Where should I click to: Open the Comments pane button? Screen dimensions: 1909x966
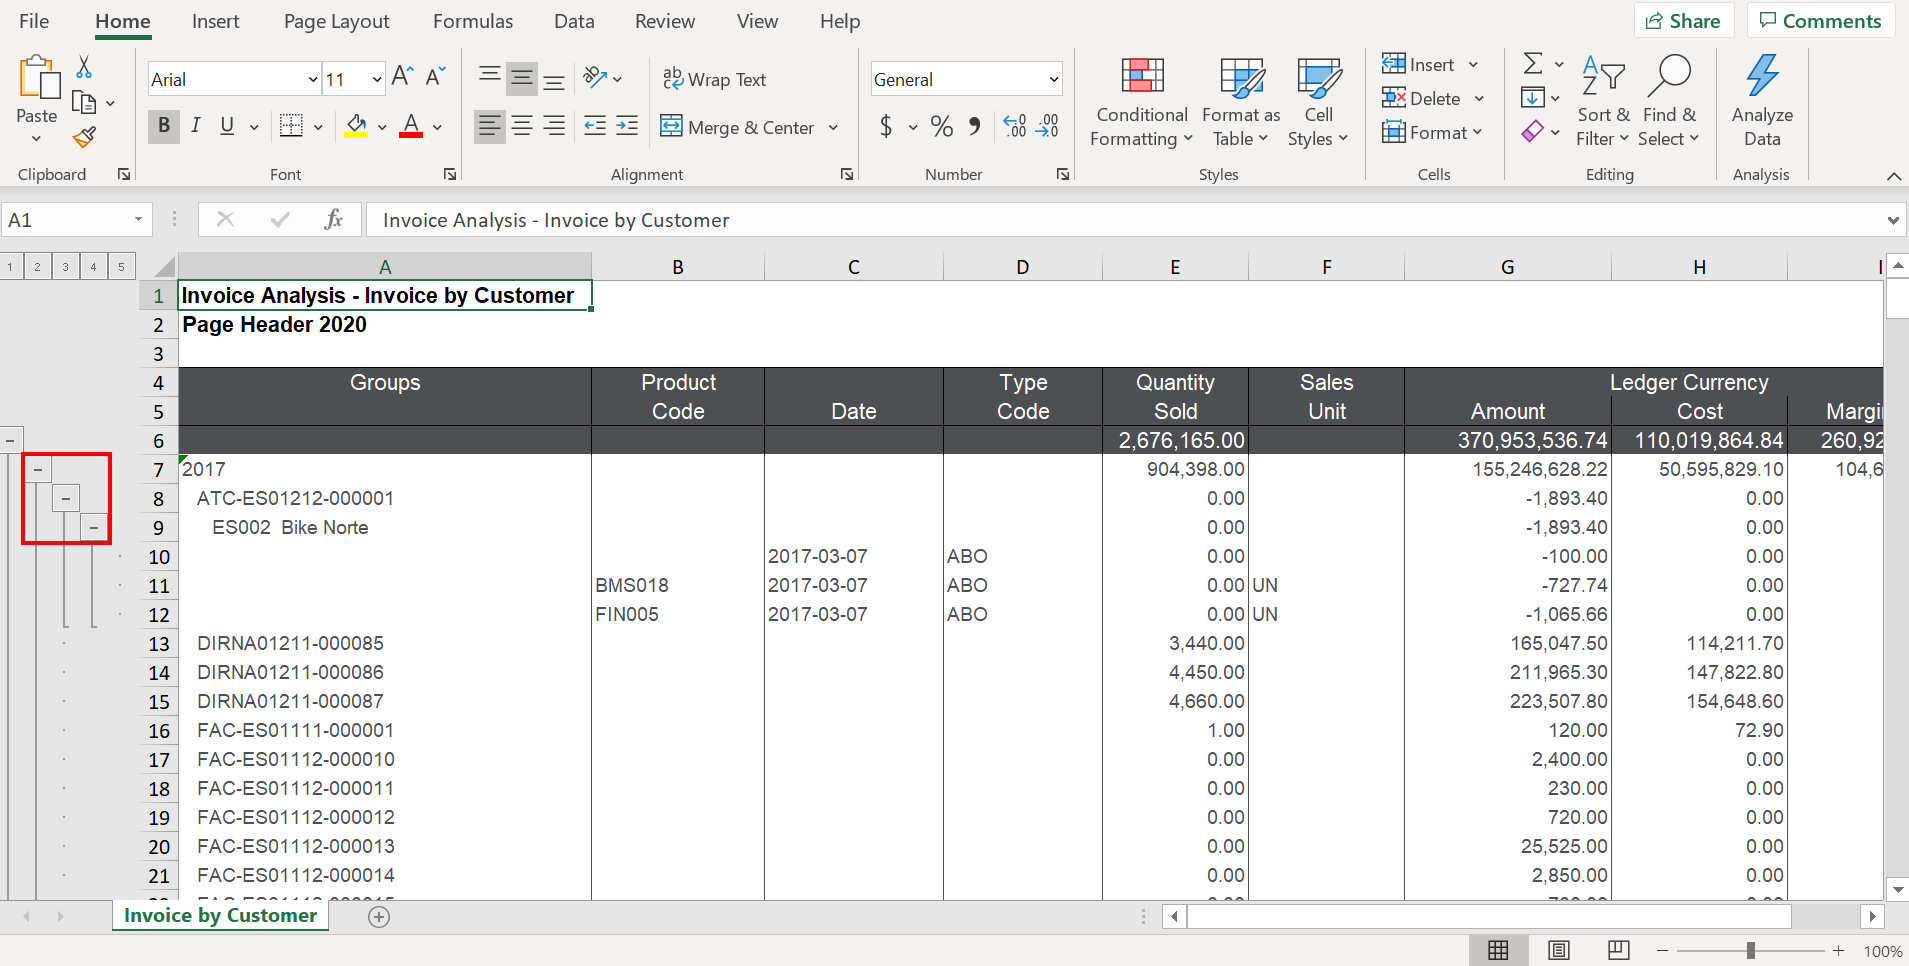click(x=1820, y=21)
